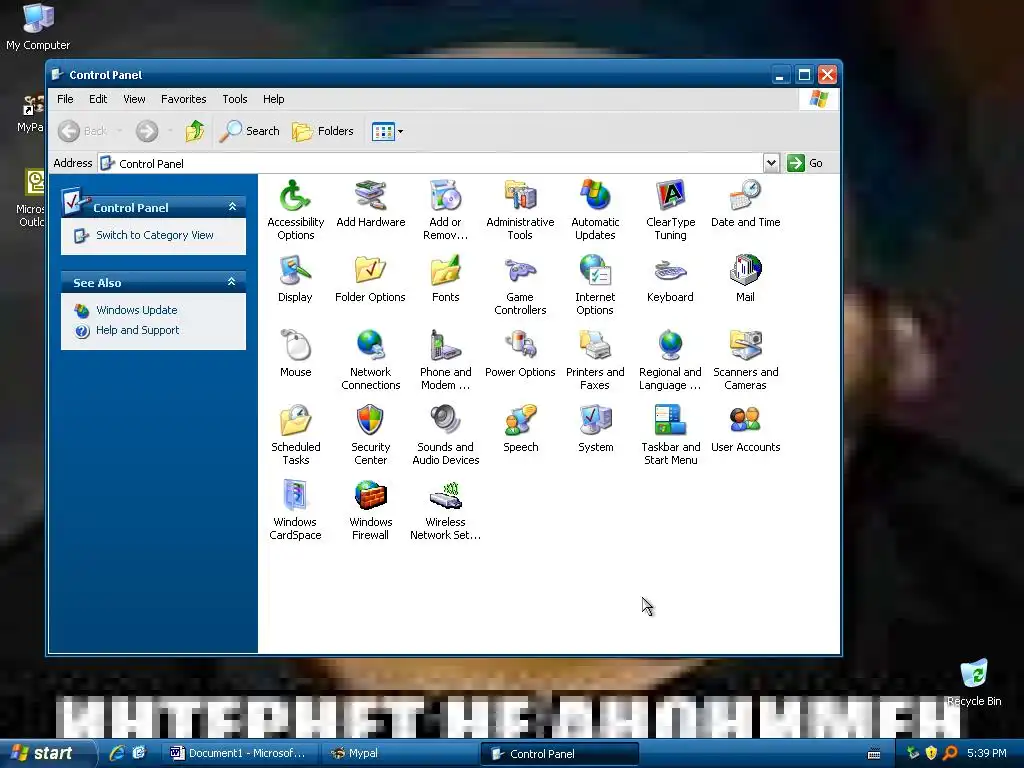This screenshot has height=768, width=1024.
Task: Select My Computer desktop icon
Action: click(38, 27)
